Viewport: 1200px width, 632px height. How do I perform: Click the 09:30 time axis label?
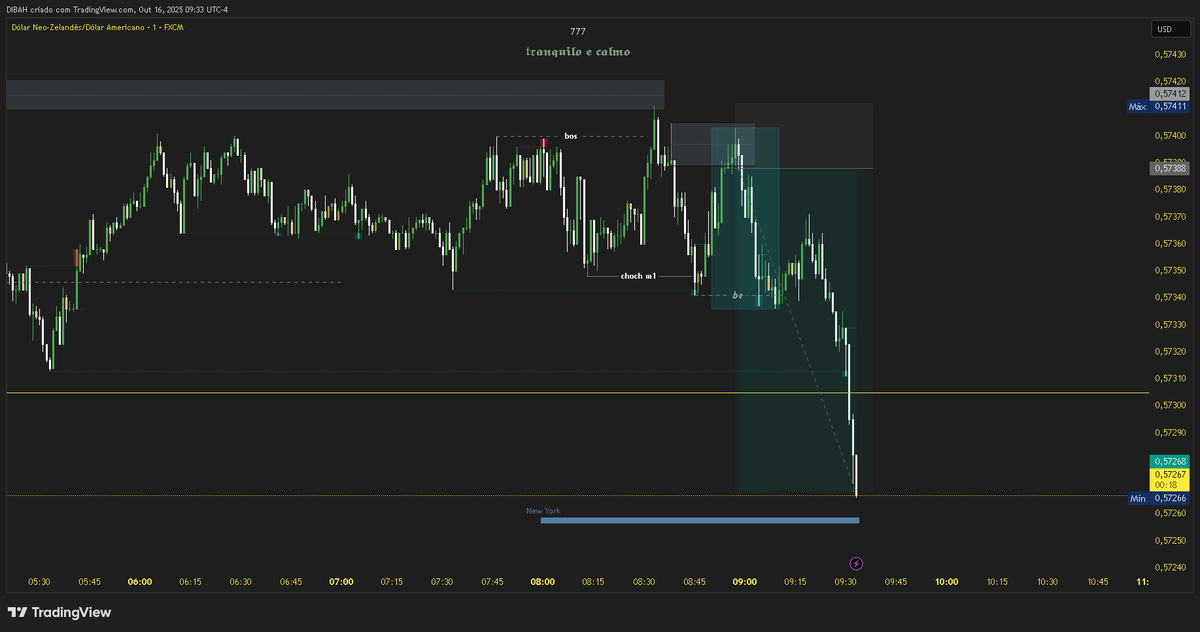(x=846, y=582)
